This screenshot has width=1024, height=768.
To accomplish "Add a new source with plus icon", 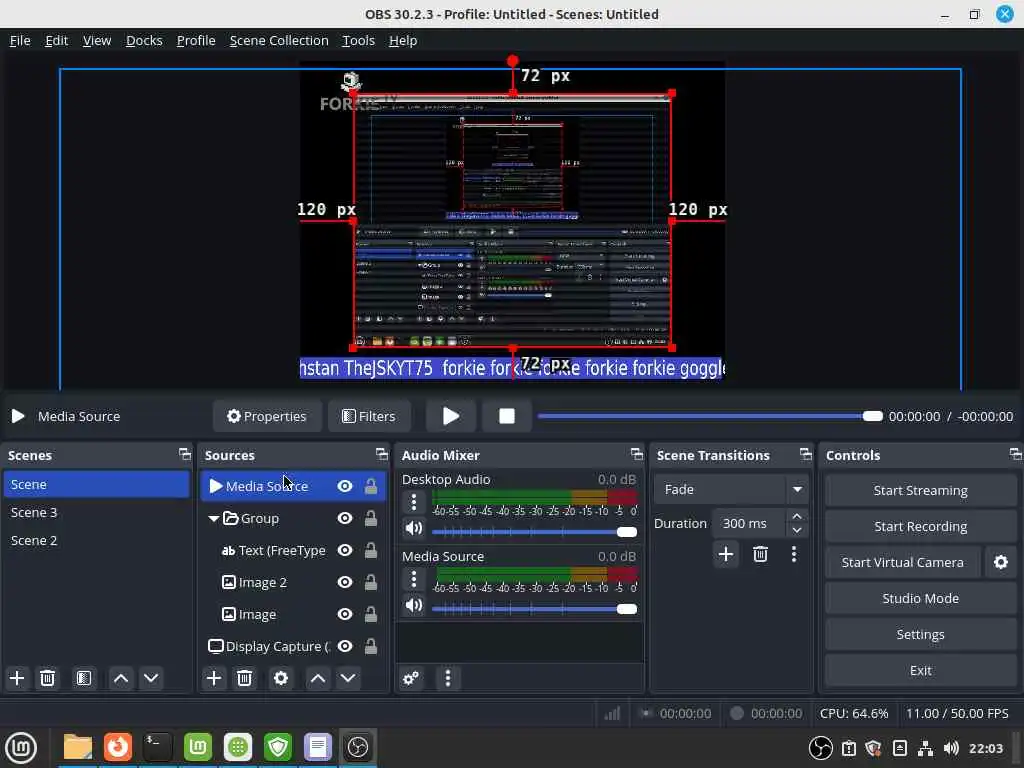I will coord(214,678).
